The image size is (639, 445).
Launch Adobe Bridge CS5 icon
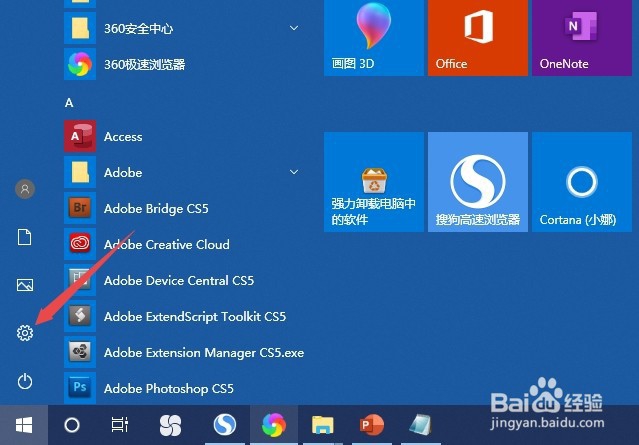80,208
